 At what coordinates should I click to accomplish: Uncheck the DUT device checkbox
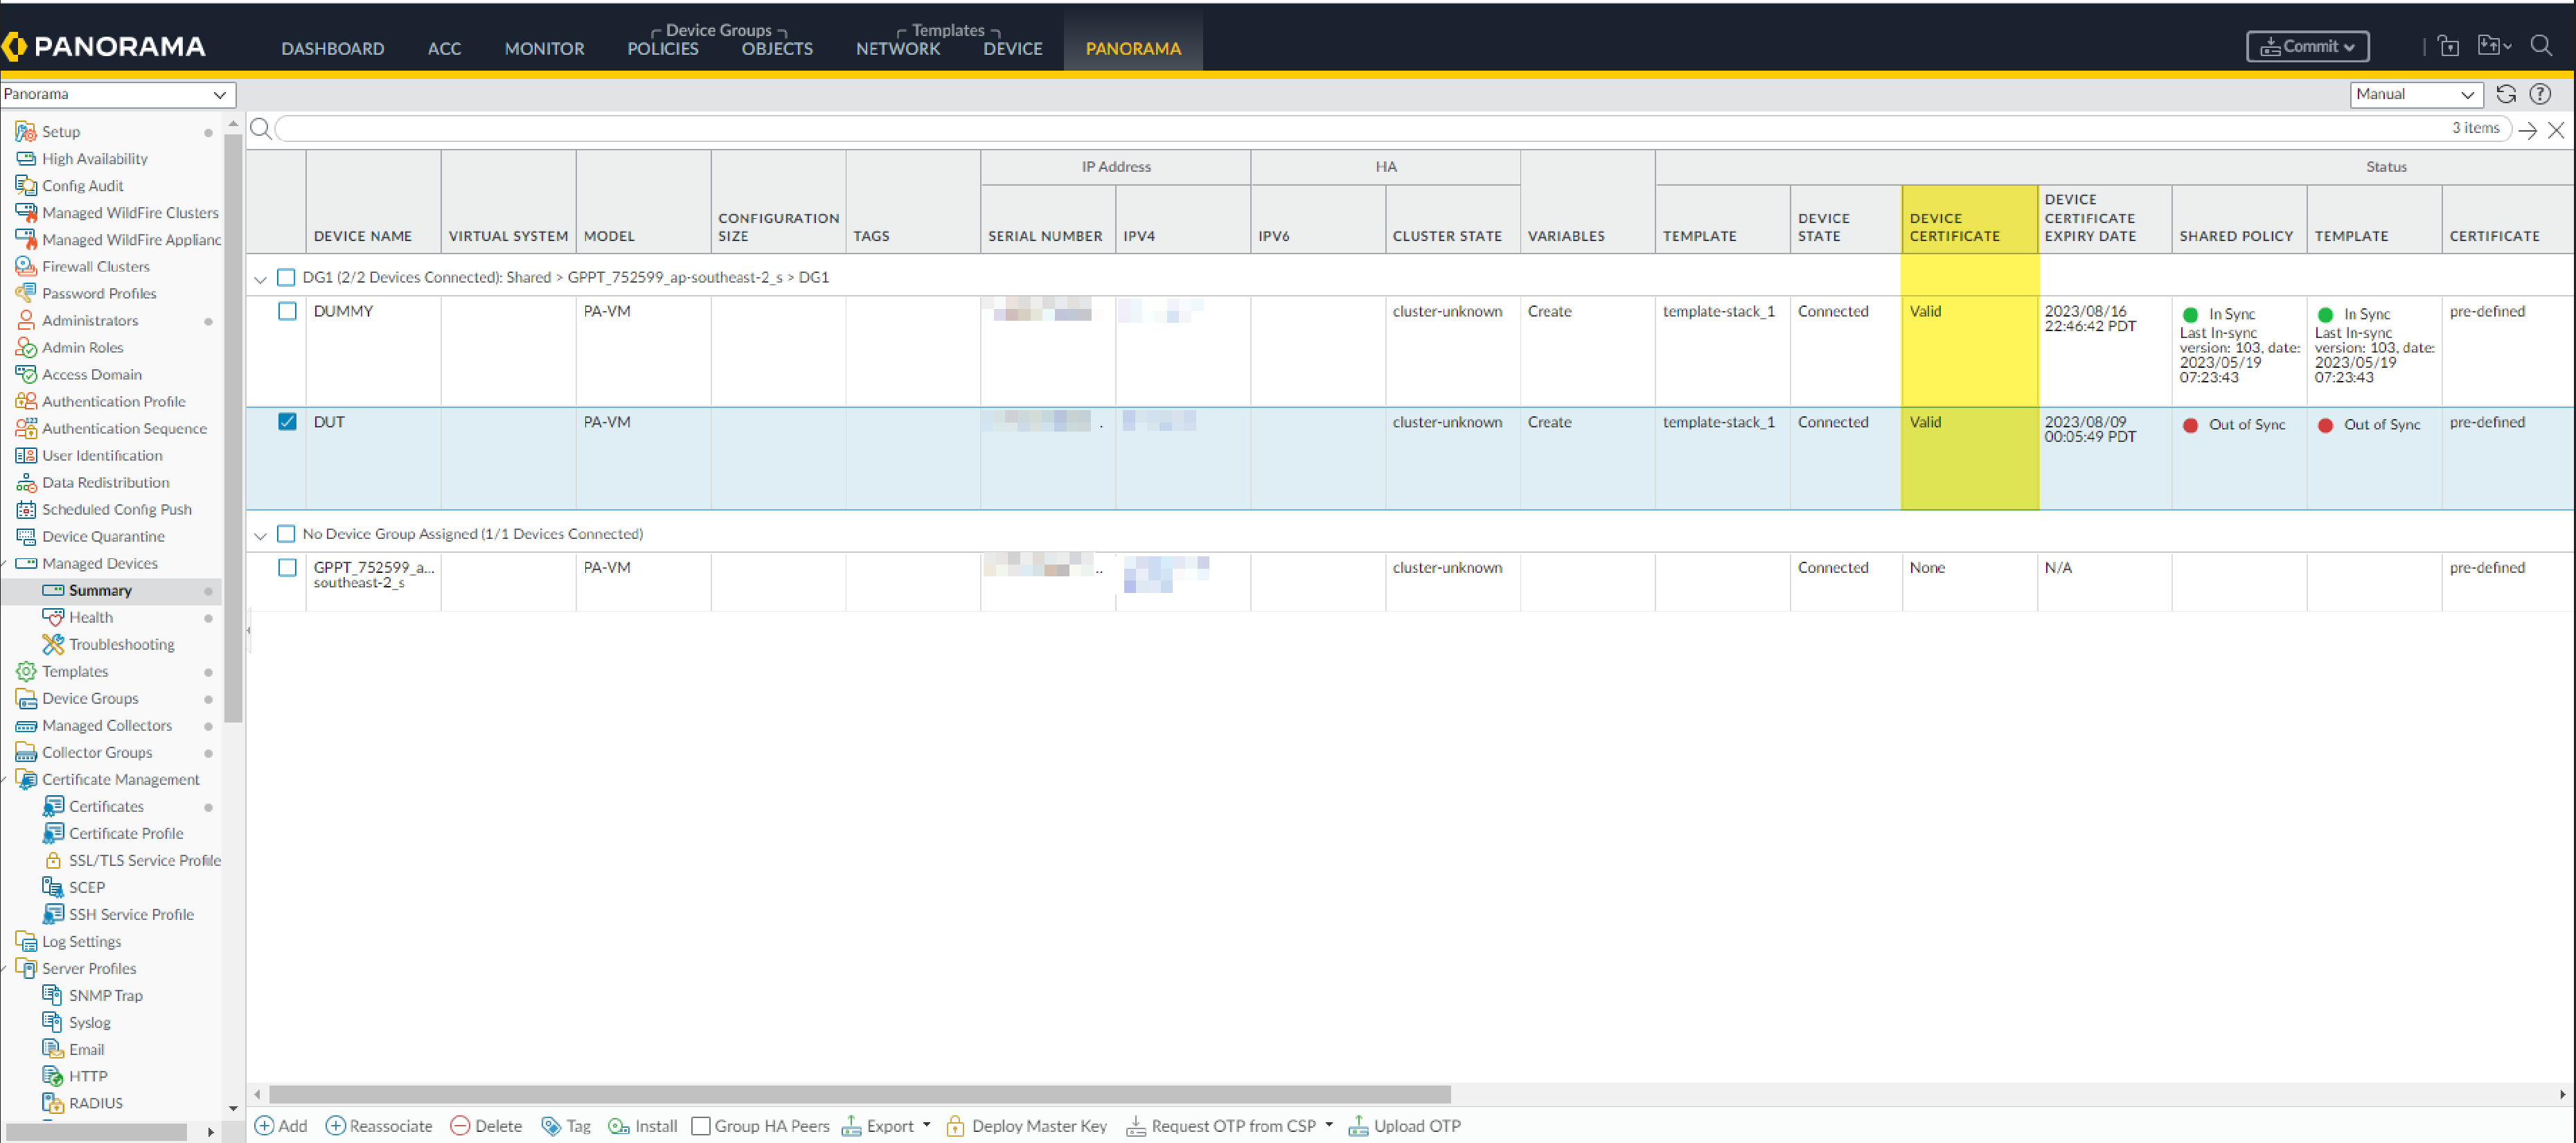coord(287,422)
